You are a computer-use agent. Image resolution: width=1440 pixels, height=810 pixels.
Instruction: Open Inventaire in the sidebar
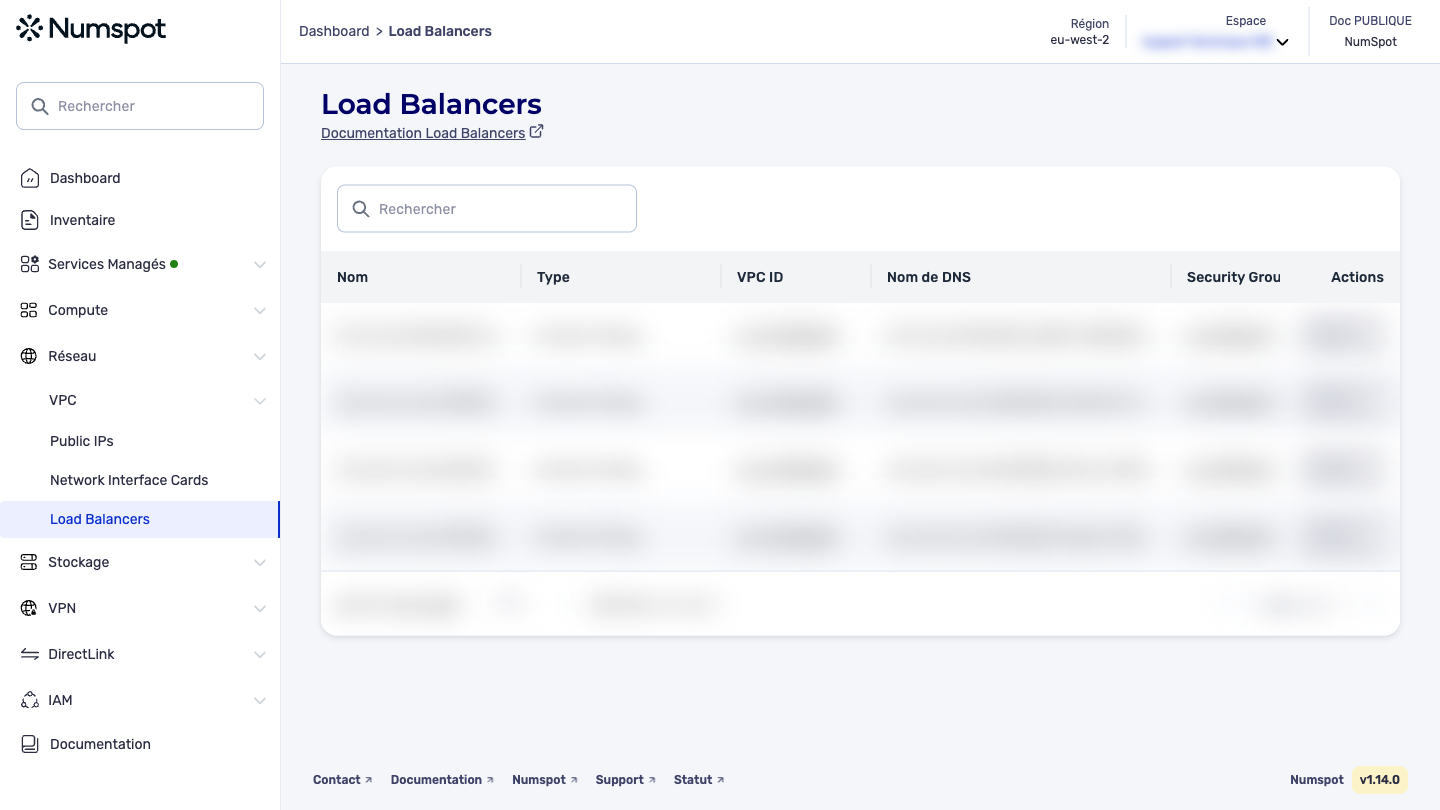click(82, 220)
